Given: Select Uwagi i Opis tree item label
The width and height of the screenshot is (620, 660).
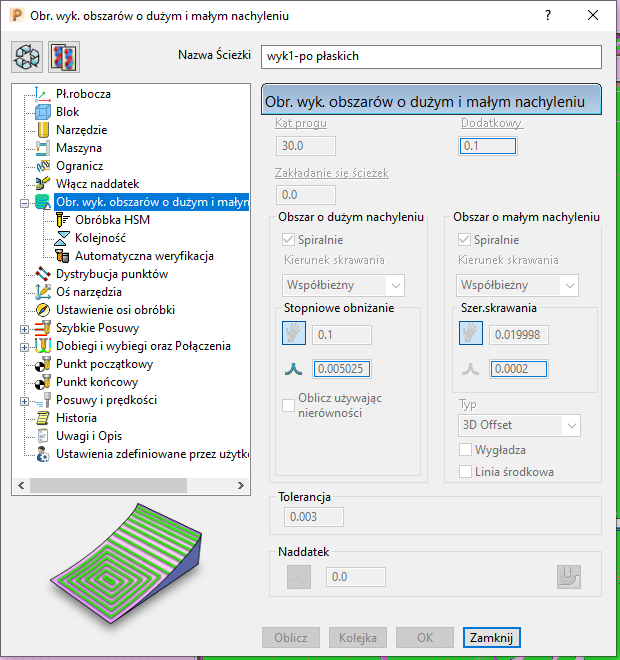Looking at the screenshot, I should pyautogui.click(x=89, y=436).
